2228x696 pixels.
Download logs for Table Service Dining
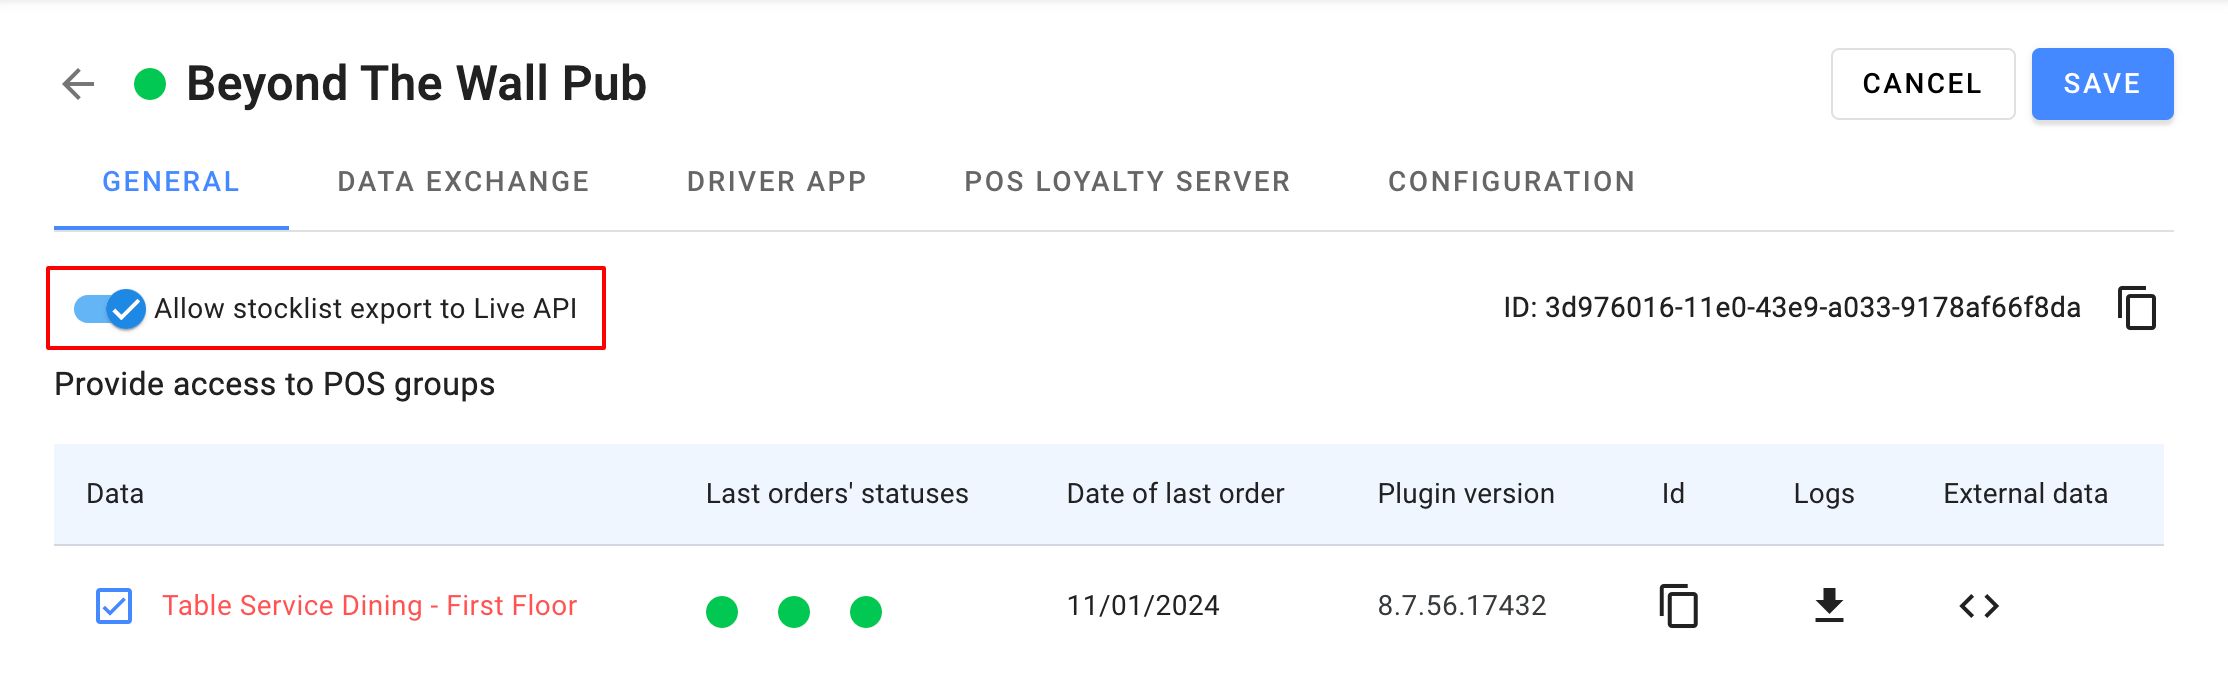(1829, 606)
